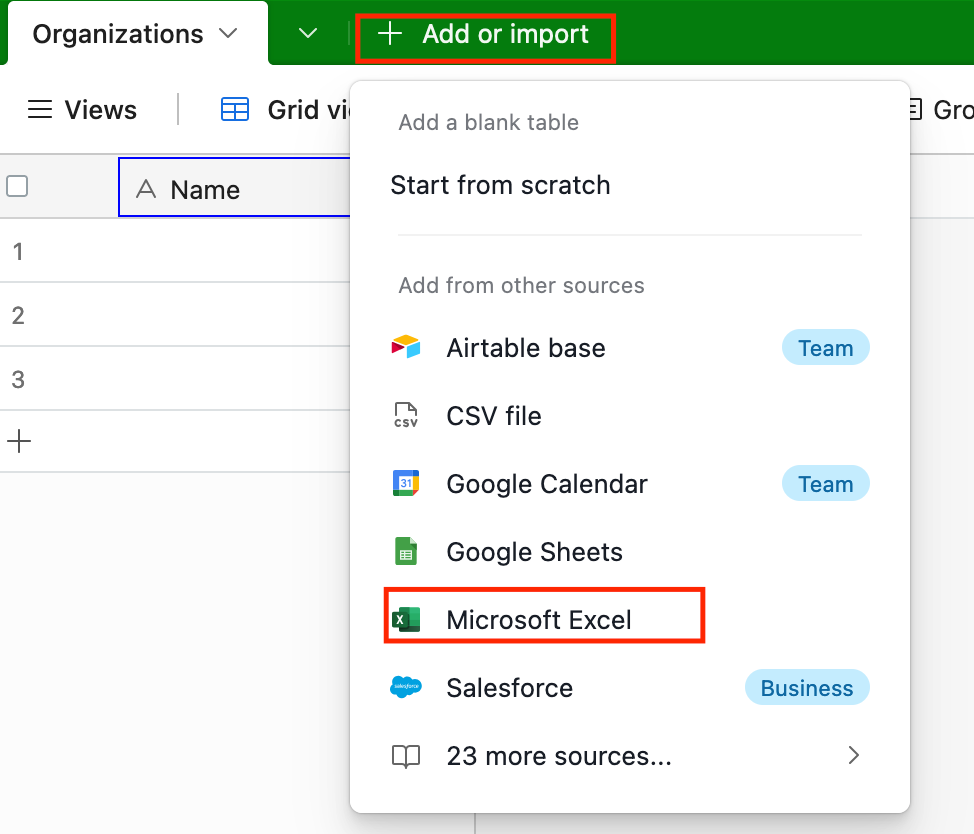Toggle the select-all rows checkbox
Viewport: 974px width, 834px height.
point(17,186)
